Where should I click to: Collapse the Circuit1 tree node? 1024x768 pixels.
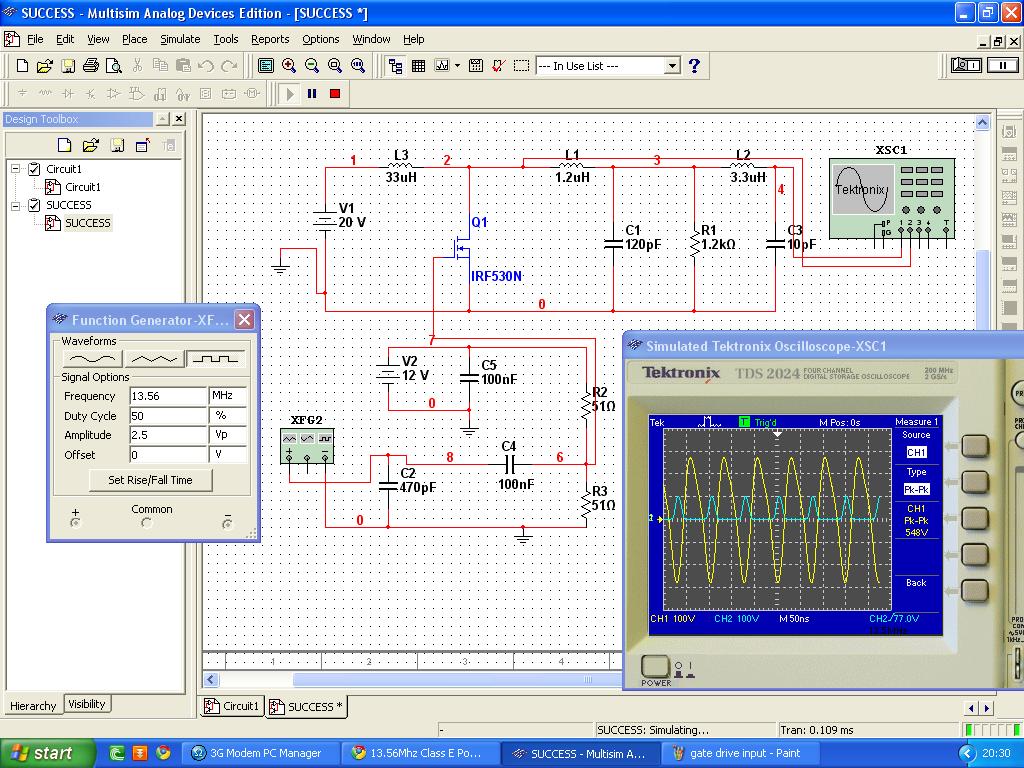coord(16,169)
